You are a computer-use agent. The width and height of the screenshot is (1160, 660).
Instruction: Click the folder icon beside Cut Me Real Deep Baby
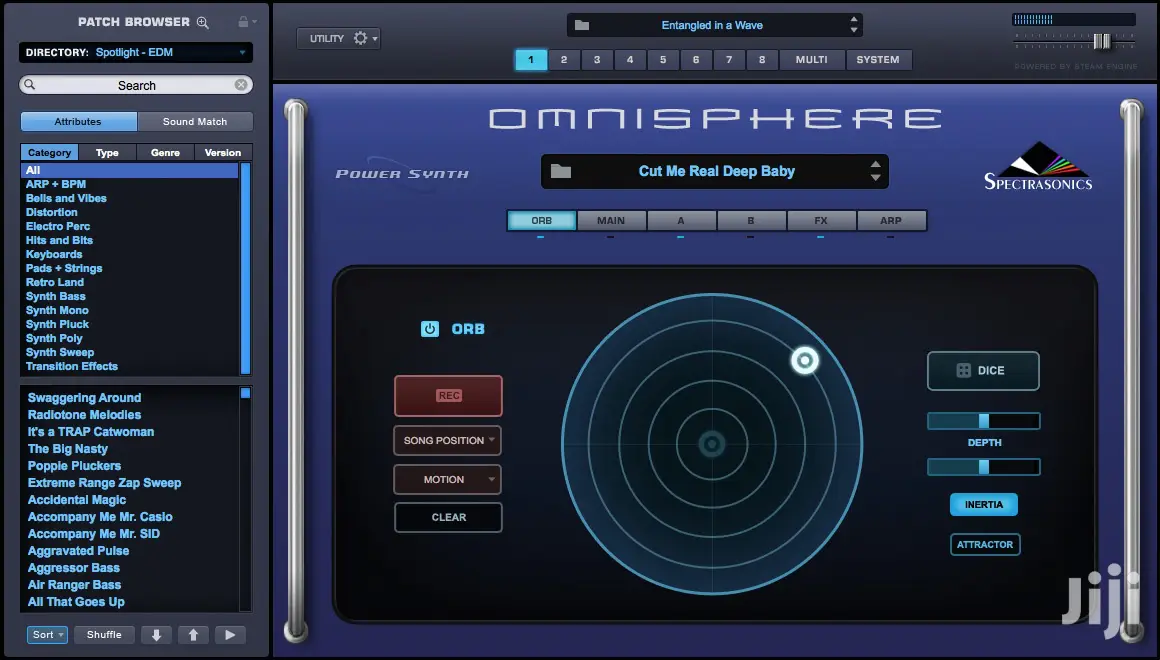click(x=561, y=172)
